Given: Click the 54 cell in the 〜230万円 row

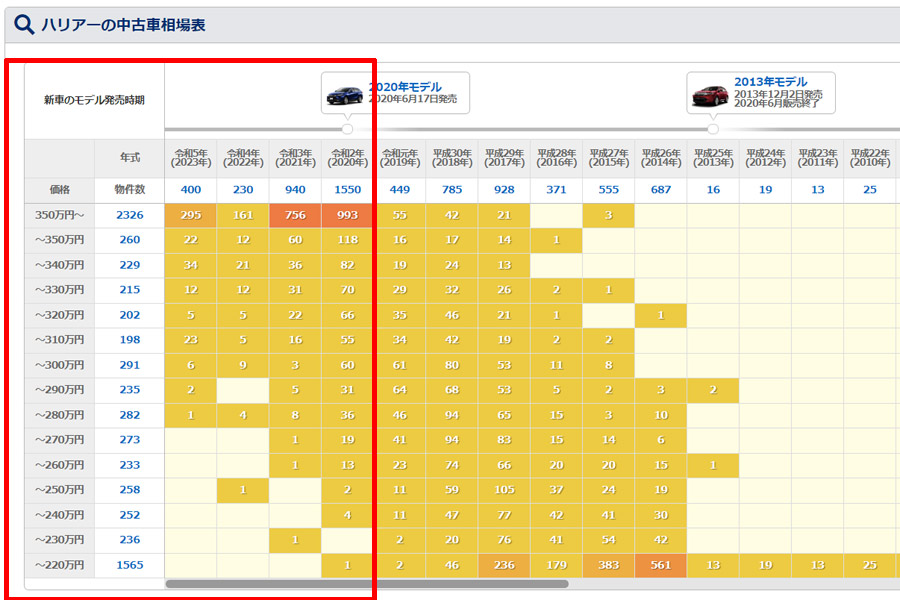Looking at the screenshot, I should [608, 540].
